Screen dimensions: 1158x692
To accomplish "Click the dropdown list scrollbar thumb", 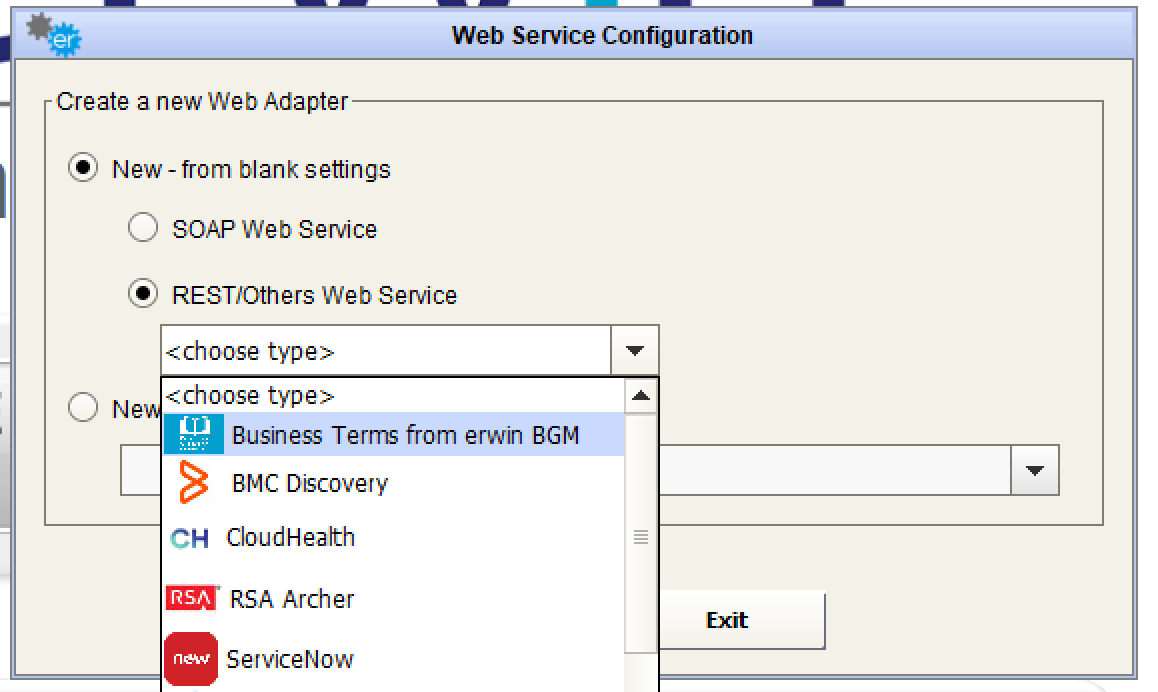I will click(641, 538).
